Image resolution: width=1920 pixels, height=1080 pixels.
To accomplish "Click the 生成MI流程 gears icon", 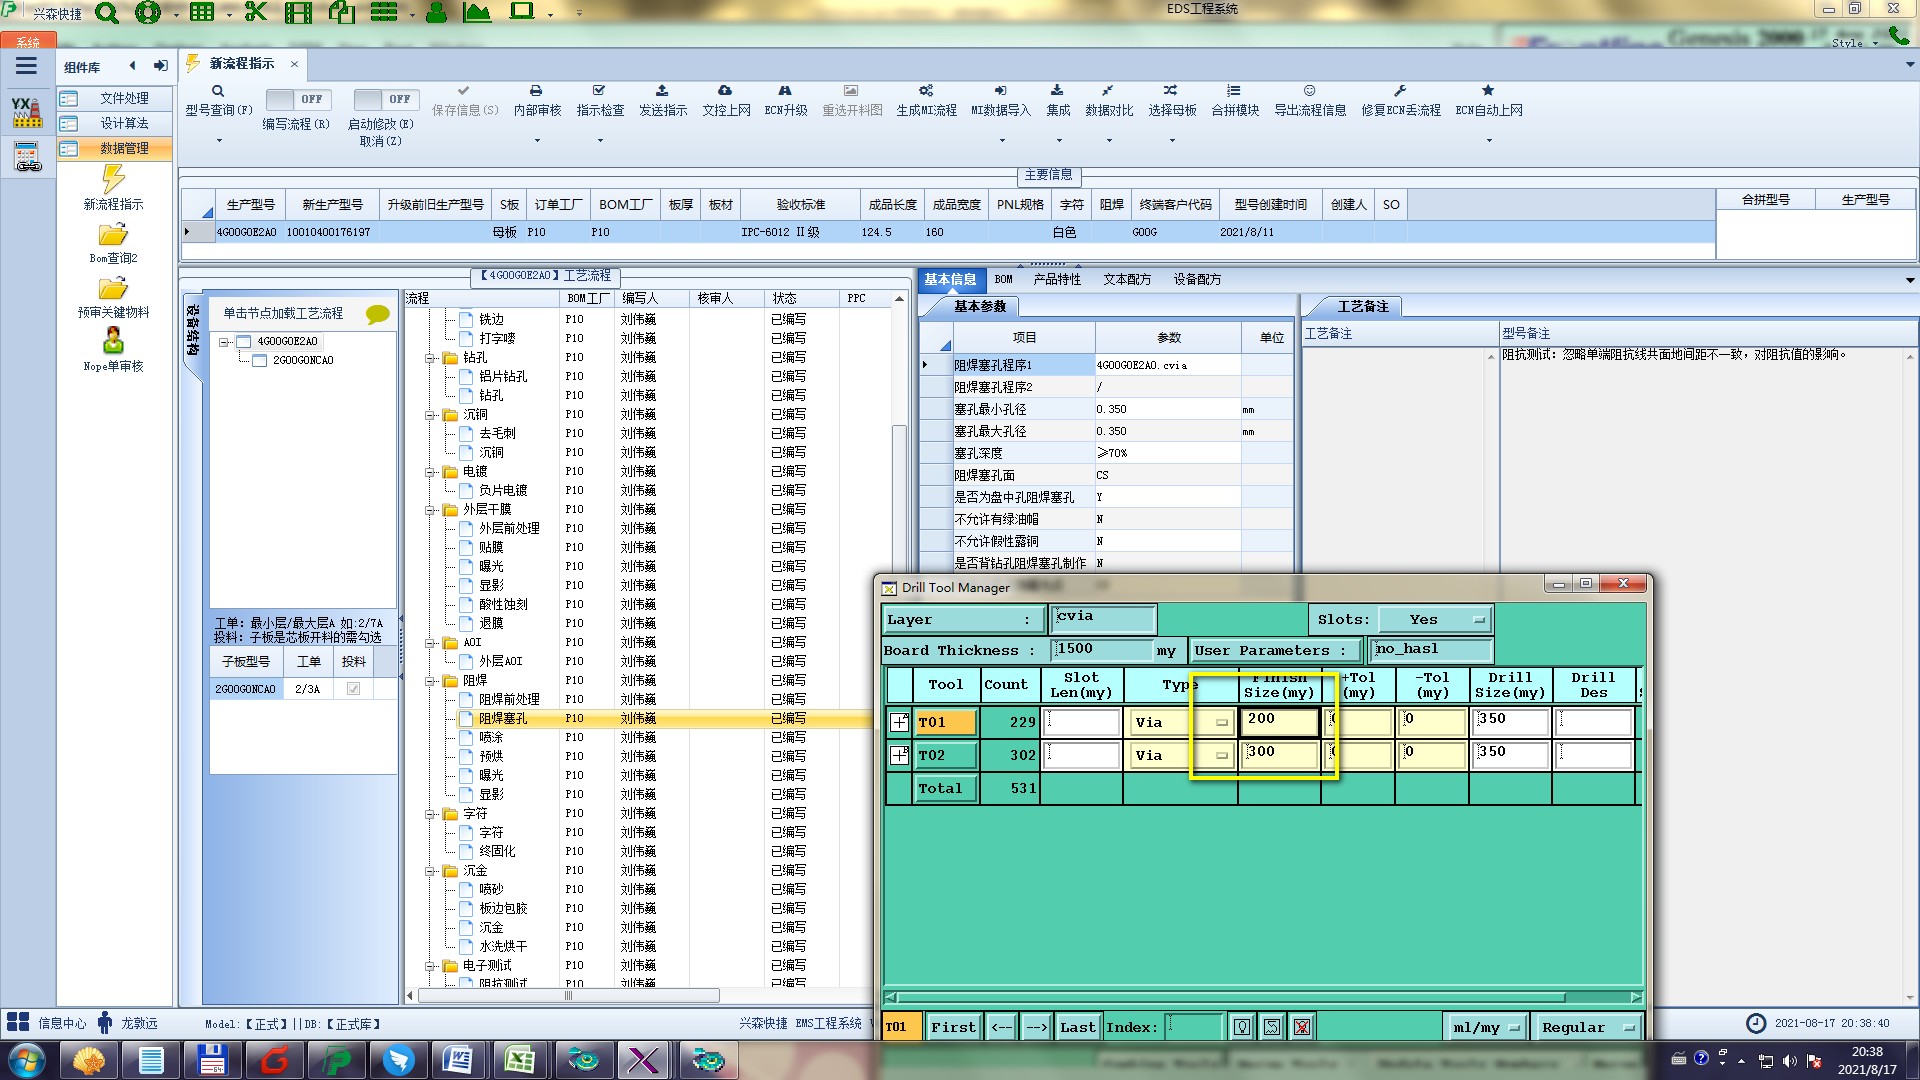I will [x=926, y=91].
